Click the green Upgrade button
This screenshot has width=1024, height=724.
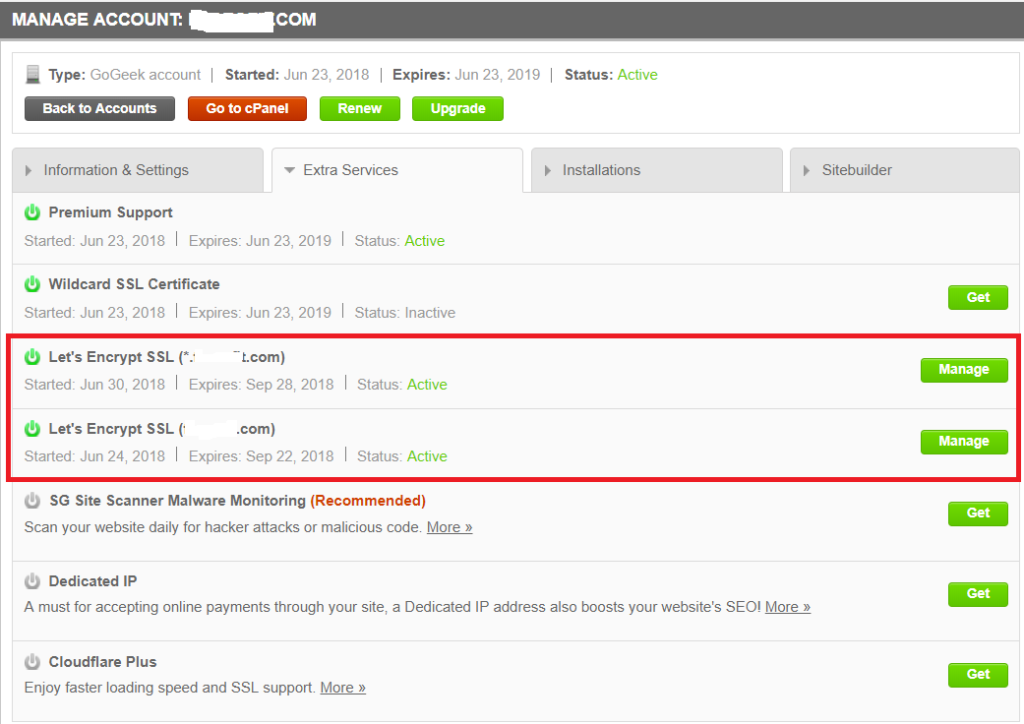pyautogui.click(x=457, y=108)
